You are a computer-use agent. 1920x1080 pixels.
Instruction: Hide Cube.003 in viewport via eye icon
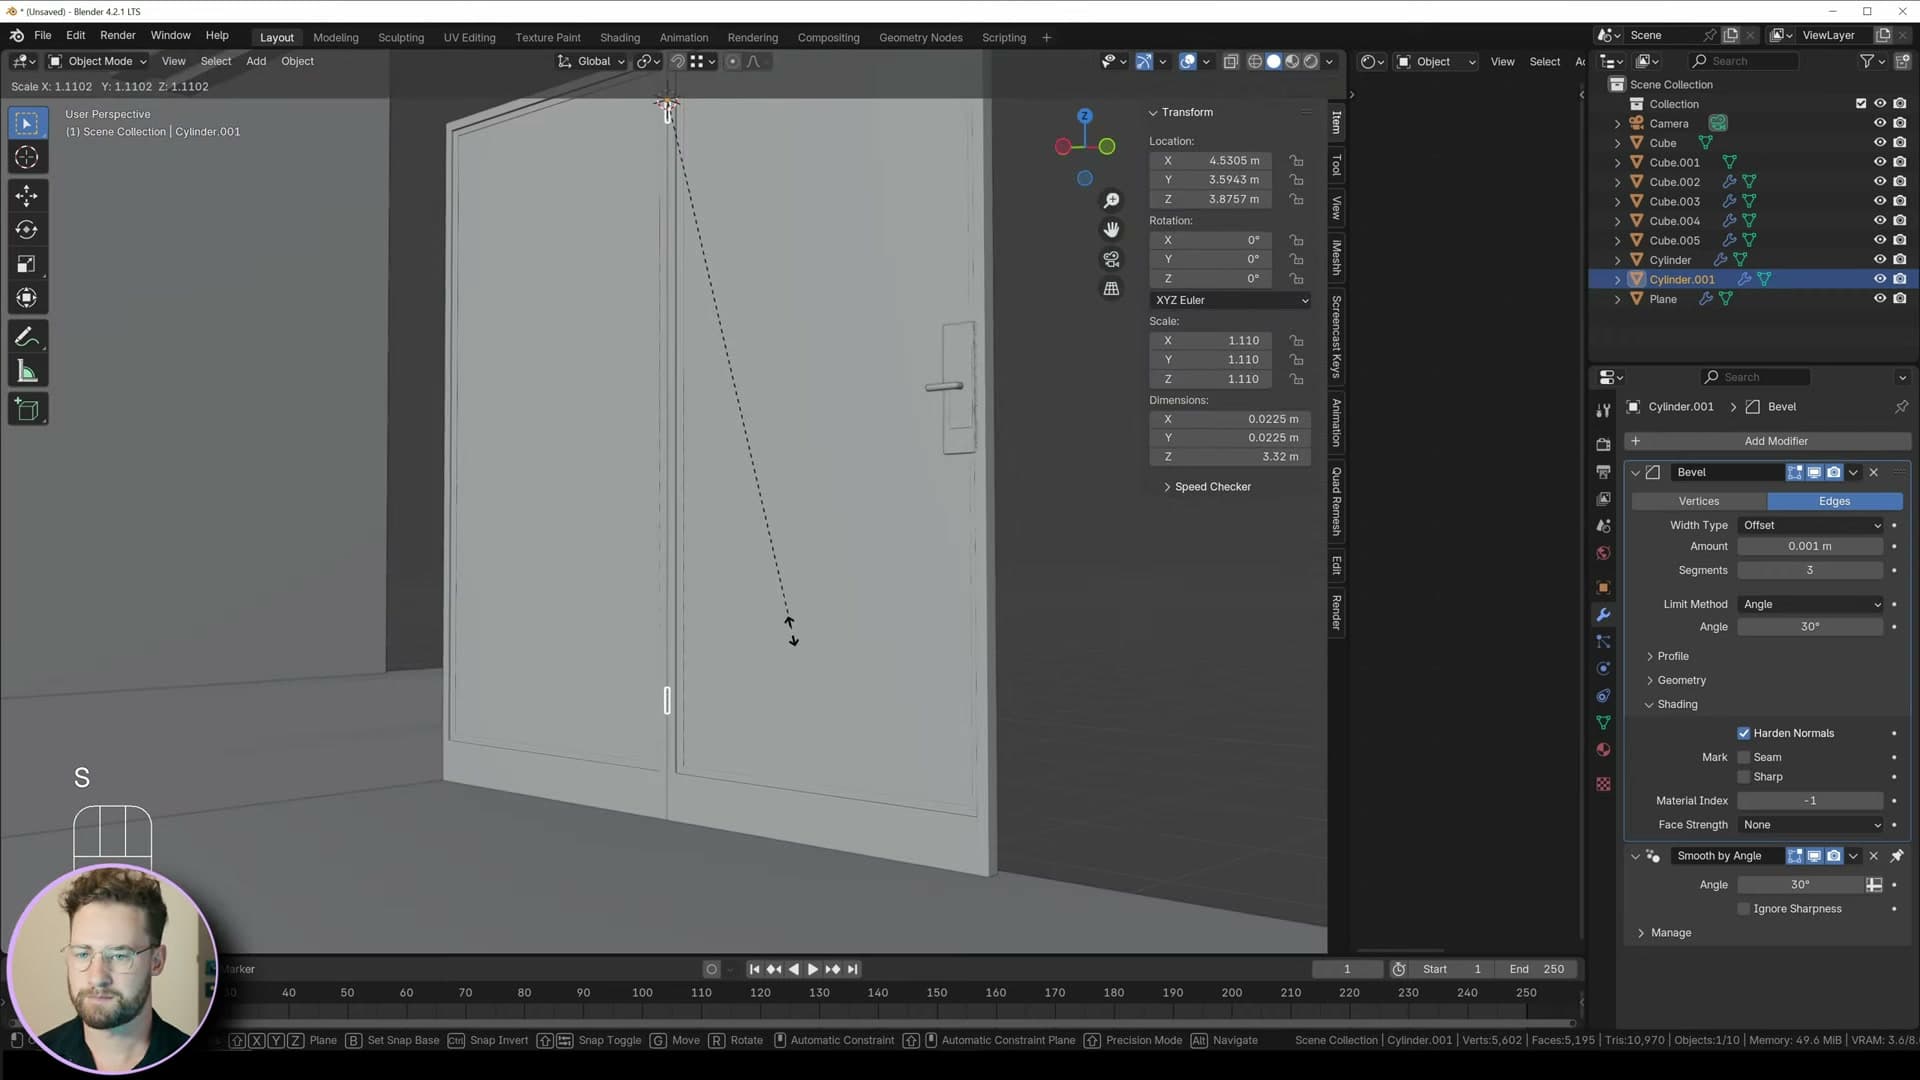[1880, 201]
